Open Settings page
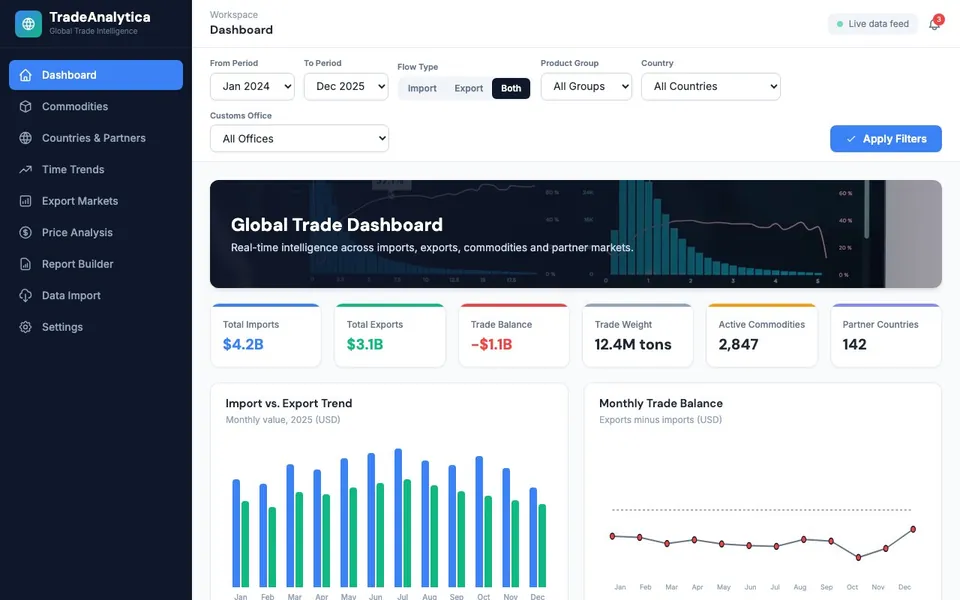Viewport: 960px width, 600px height. tap(96, 327)
